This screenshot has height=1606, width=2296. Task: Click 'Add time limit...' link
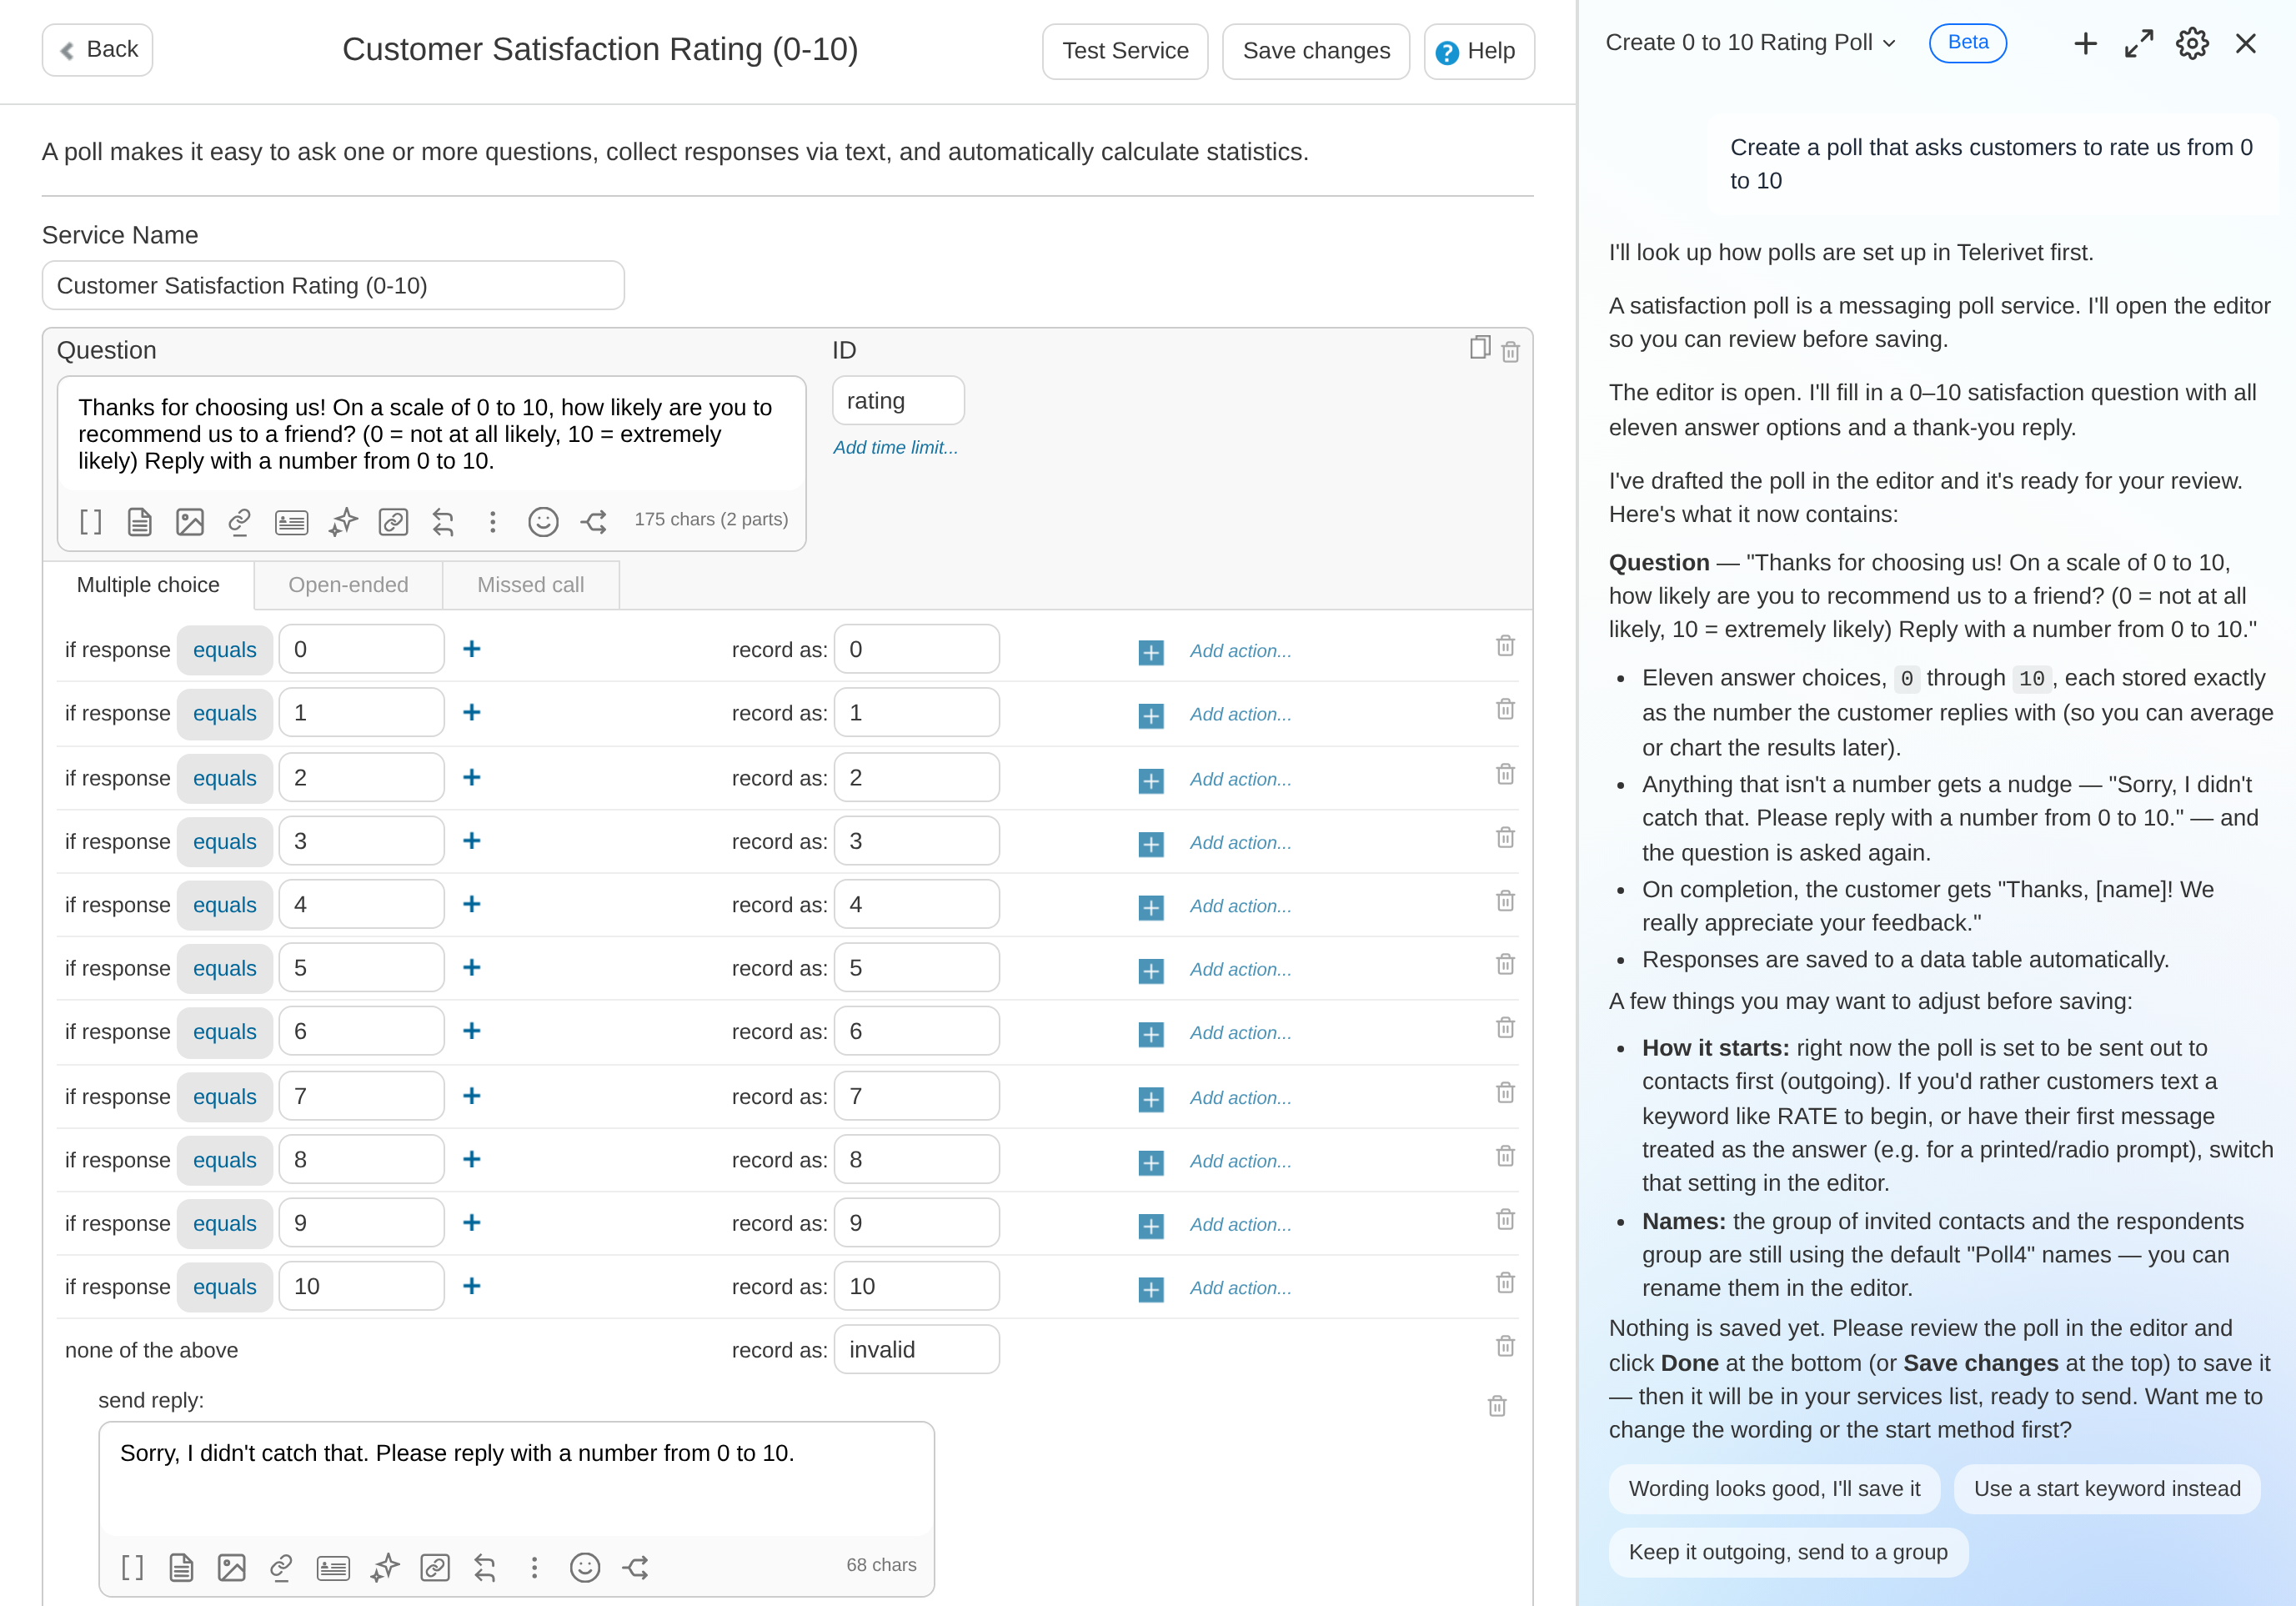tap(895, 448)
